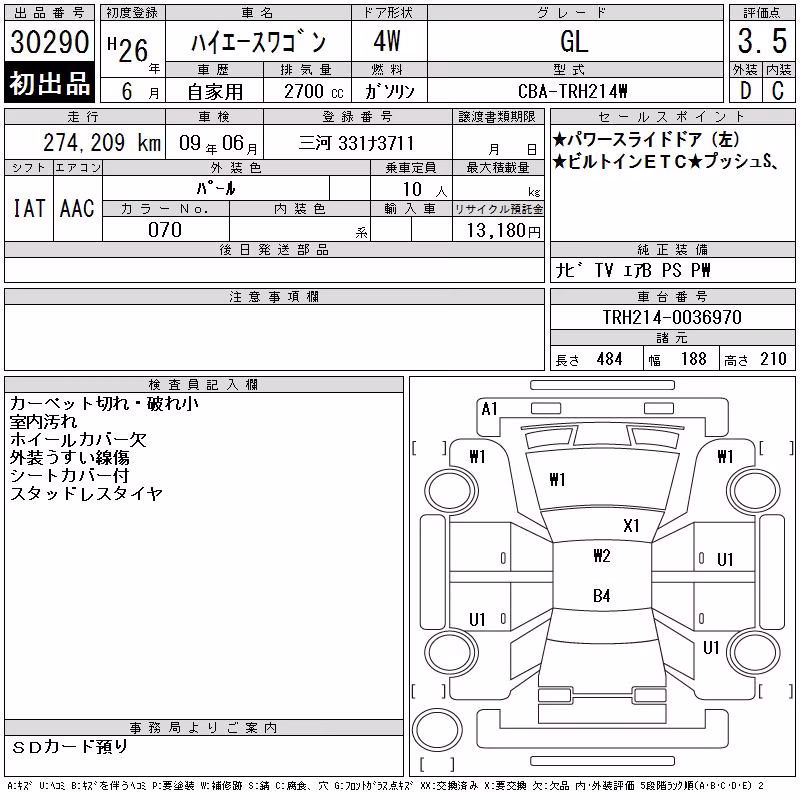Click the lot number 30290
The height and width of the screenshot is (800, 800).
49,42
